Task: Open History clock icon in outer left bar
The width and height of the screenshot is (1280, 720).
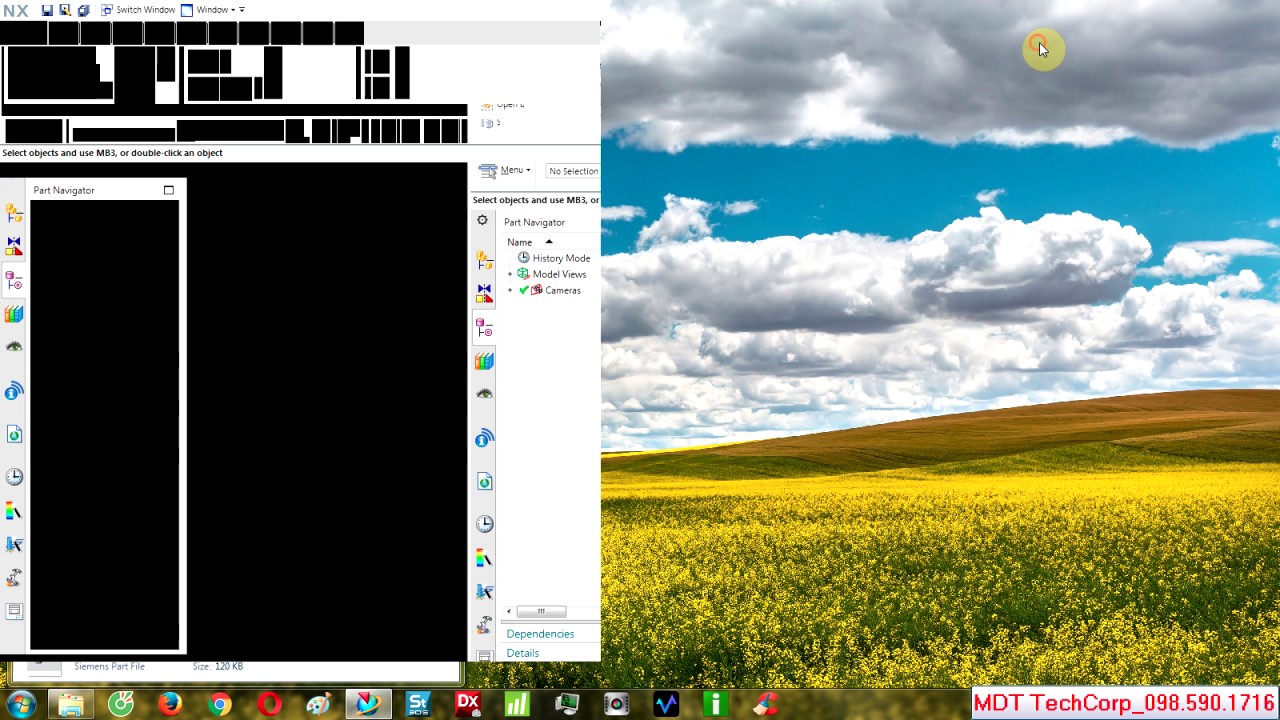Action: click(x=14, y=477)
